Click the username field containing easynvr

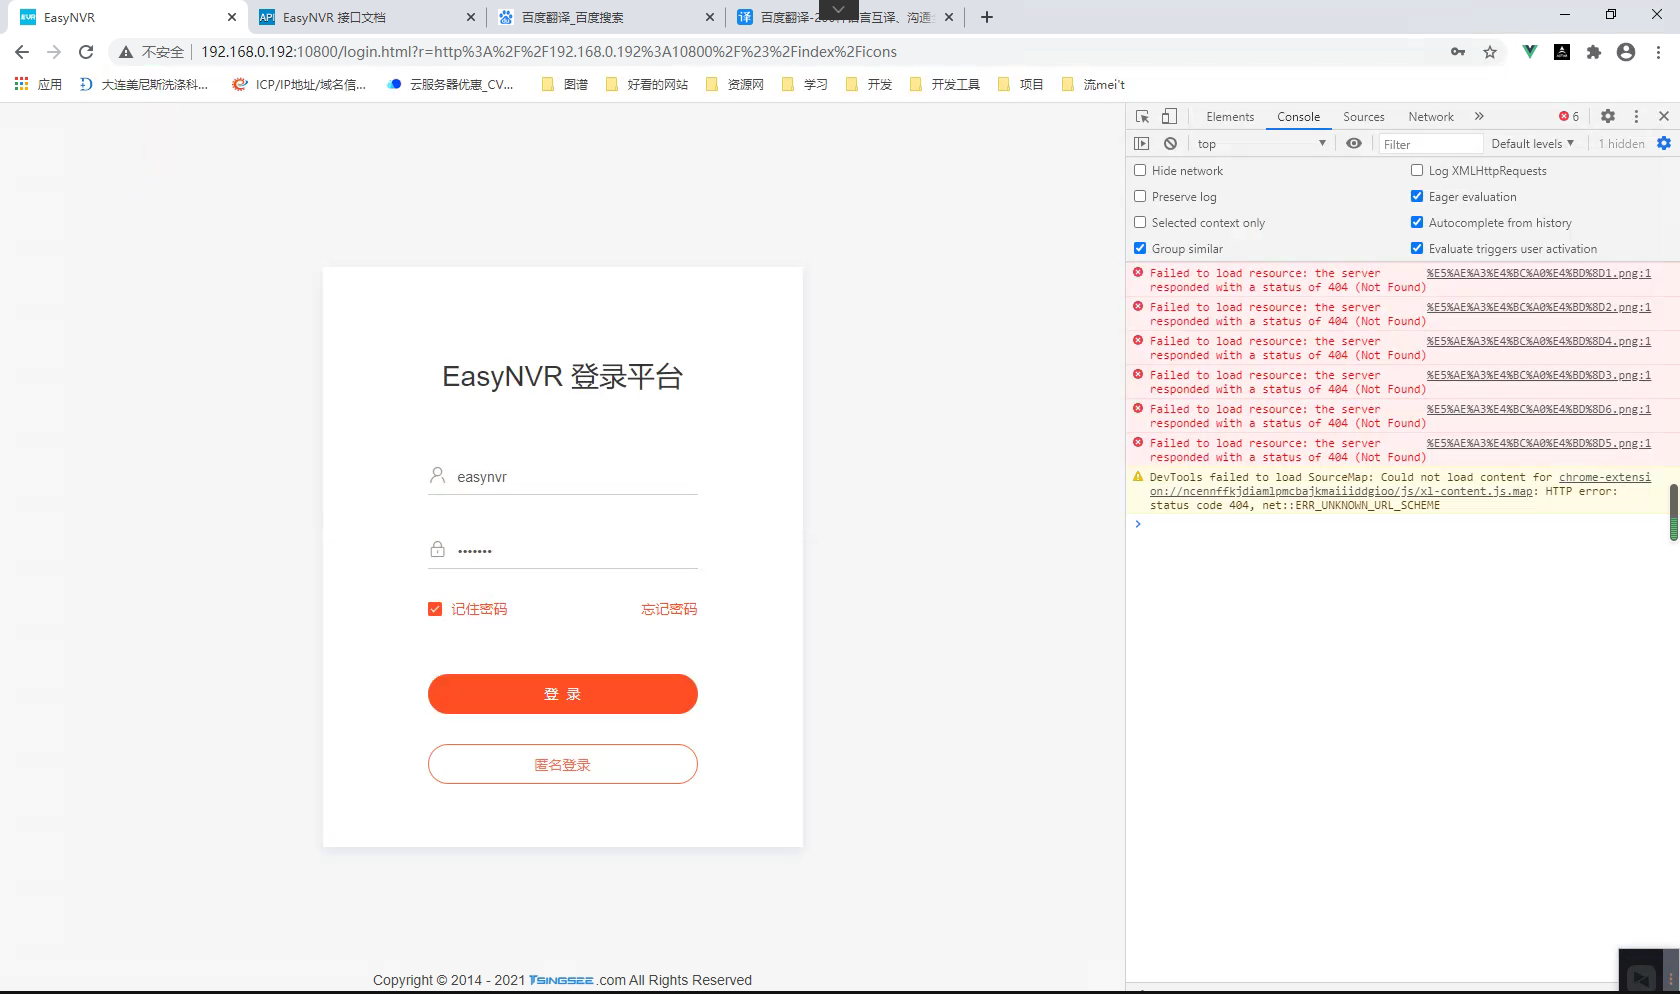coord(563,476)
